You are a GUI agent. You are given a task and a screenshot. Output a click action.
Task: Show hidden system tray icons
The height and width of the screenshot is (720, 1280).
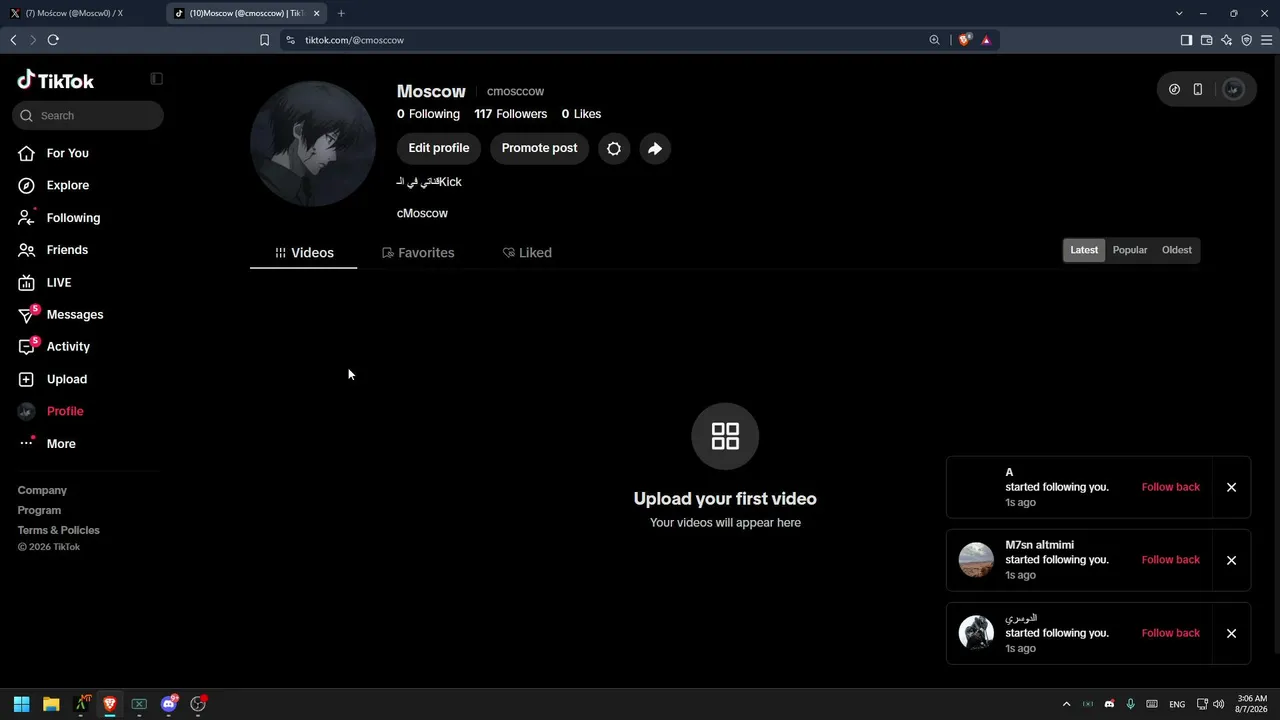coord(1066,704)
